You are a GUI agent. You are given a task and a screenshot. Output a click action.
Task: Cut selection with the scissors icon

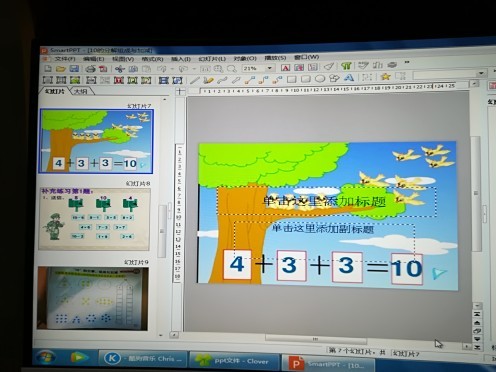coord(119,69)
